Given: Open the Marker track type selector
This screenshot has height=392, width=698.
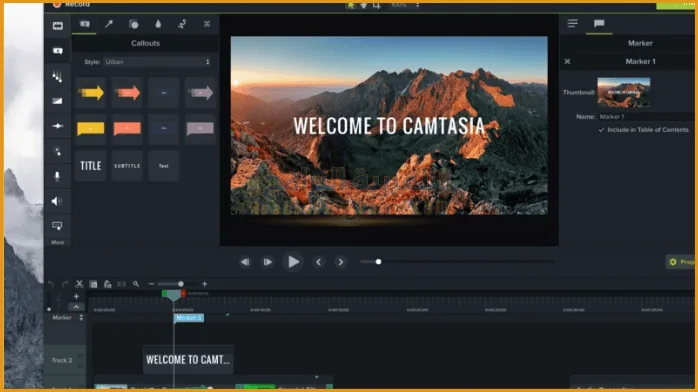Looking at the screenshot, I should pos(81,318).
